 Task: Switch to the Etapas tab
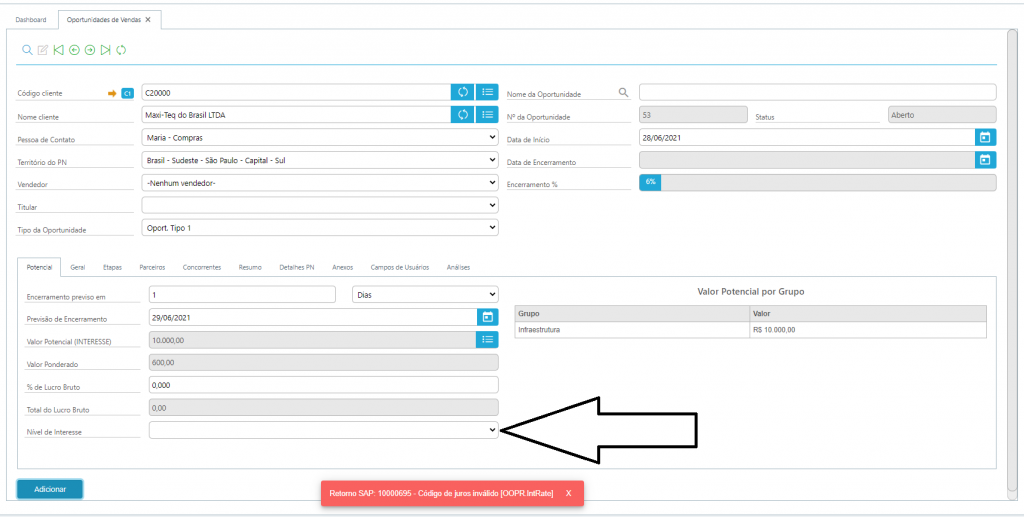pos(112,267)
